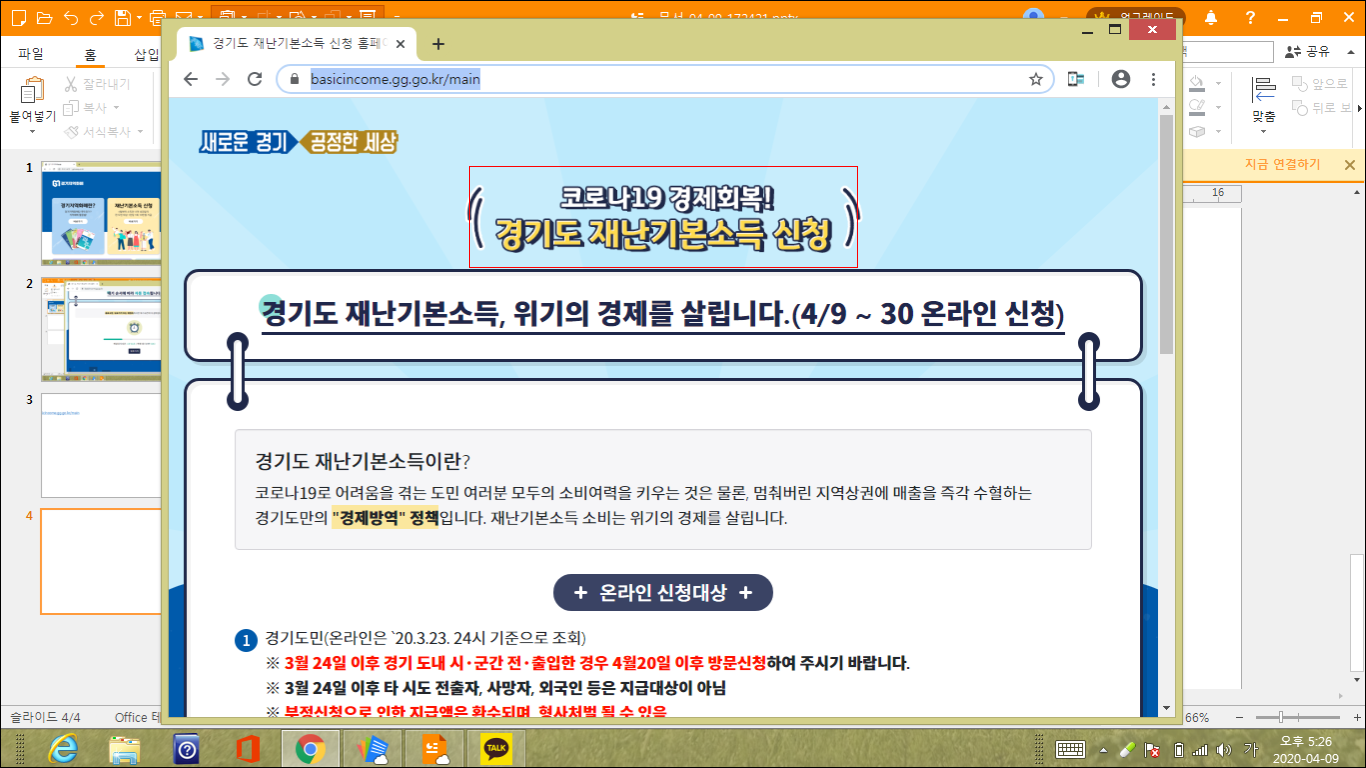Click the volume speaker tray icon

(x=1225, y=749)
